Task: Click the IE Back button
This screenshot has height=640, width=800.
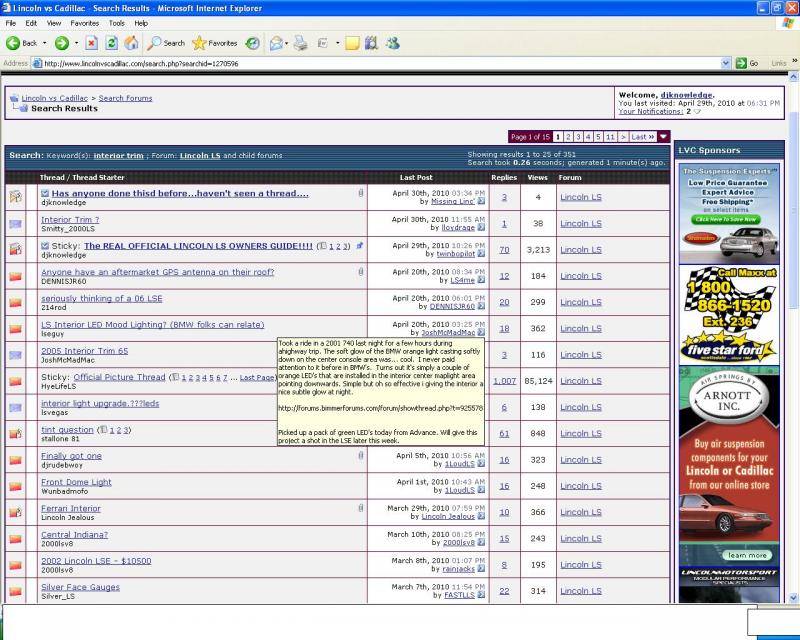Action: pos(22,43)
